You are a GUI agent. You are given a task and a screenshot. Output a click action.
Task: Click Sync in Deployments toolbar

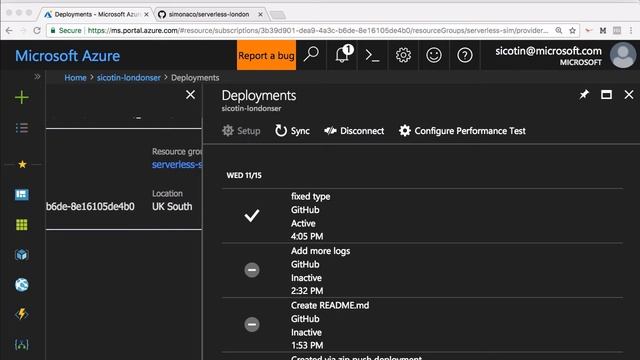[x=292, y=131]
